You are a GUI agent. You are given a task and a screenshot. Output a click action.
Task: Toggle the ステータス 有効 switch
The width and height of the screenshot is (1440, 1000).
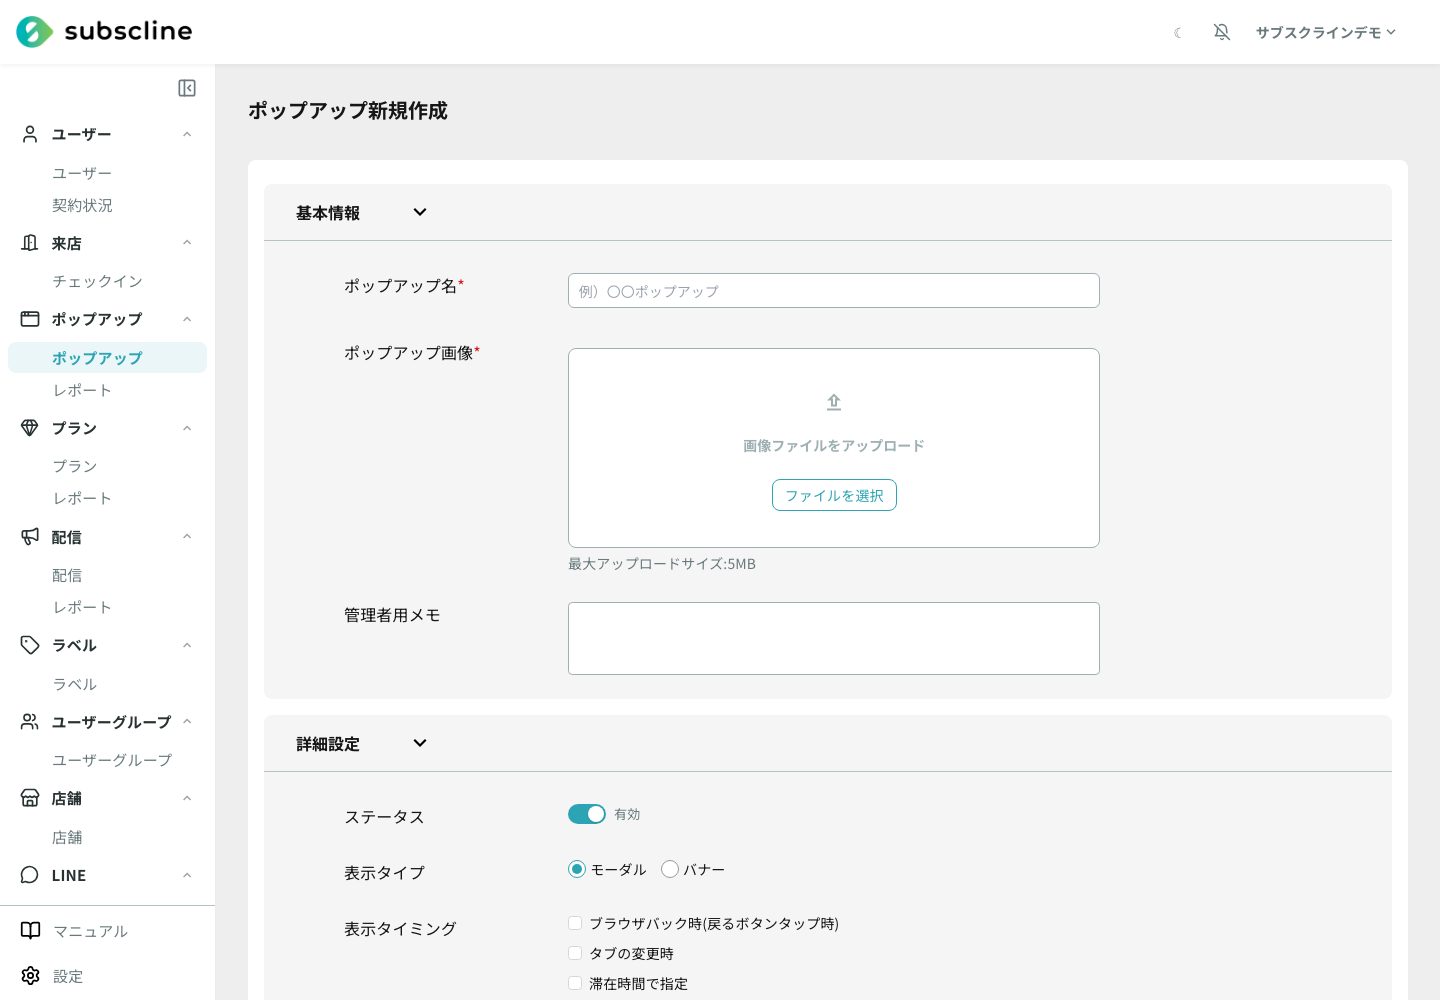click(587, 814)
